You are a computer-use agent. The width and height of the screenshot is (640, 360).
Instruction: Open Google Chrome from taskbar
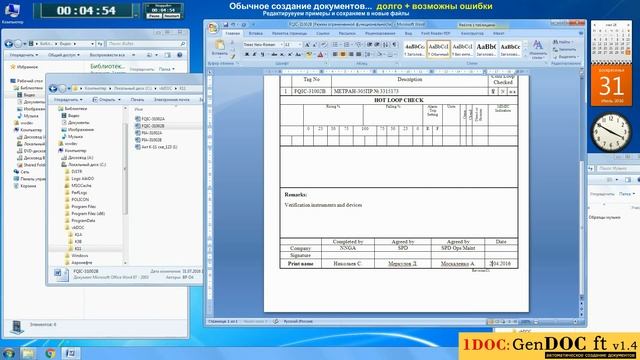(x=51, y=353)
